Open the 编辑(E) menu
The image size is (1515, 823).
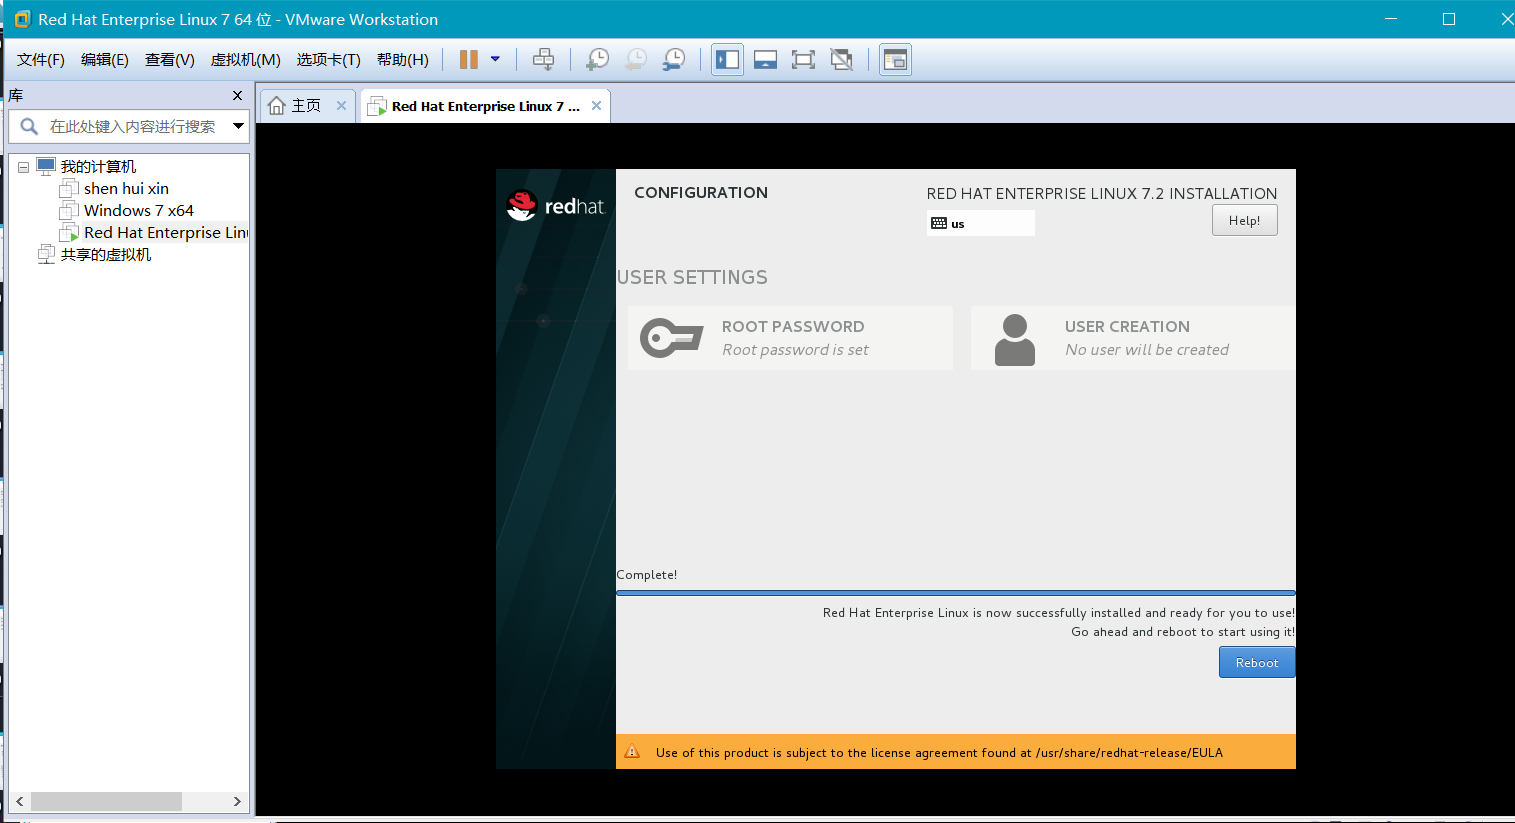(105, 60)
